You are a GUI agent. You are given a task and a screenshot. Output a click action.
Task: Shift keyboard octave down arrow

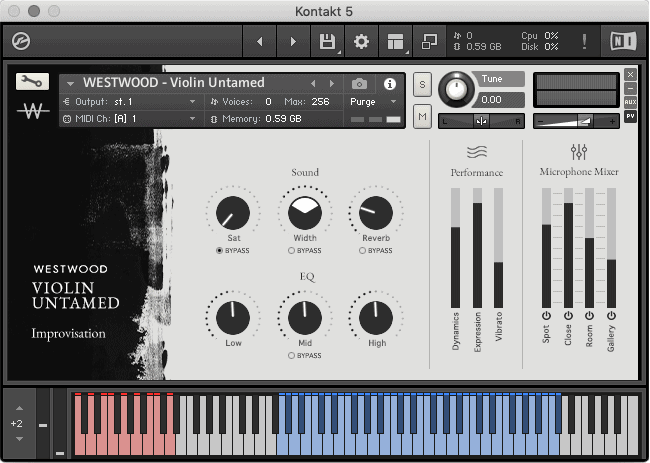[19, 439]
